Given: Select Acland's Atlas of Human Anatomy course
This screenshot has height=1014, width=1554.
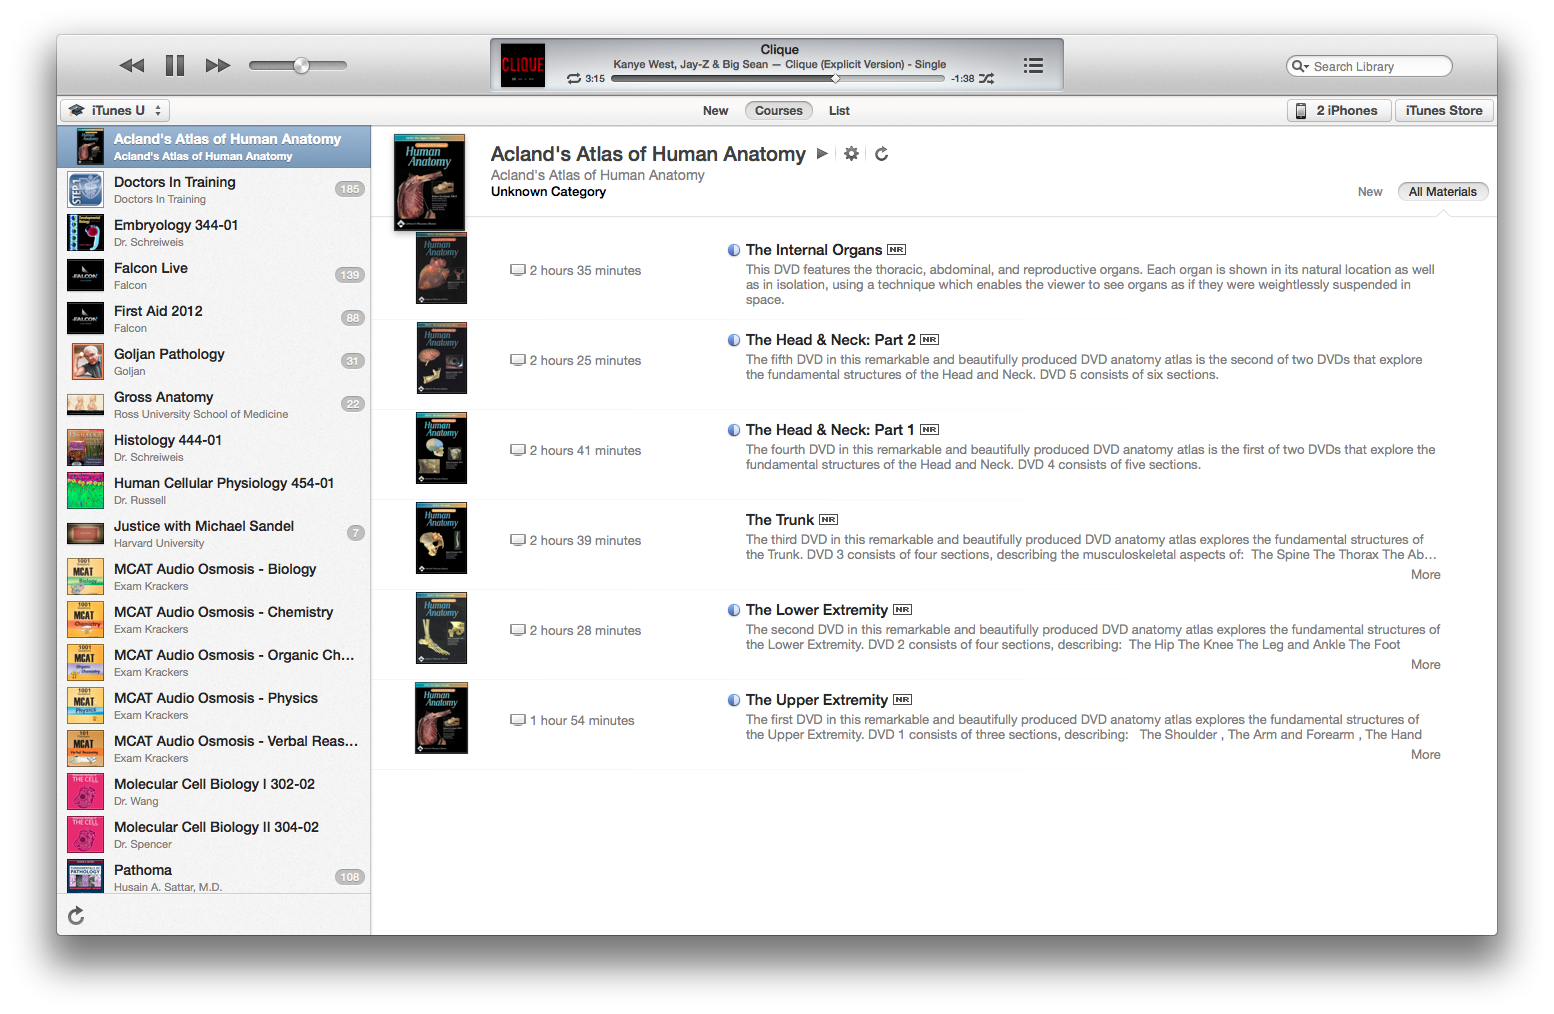Looking at the screenshot, I should (214, 147).
